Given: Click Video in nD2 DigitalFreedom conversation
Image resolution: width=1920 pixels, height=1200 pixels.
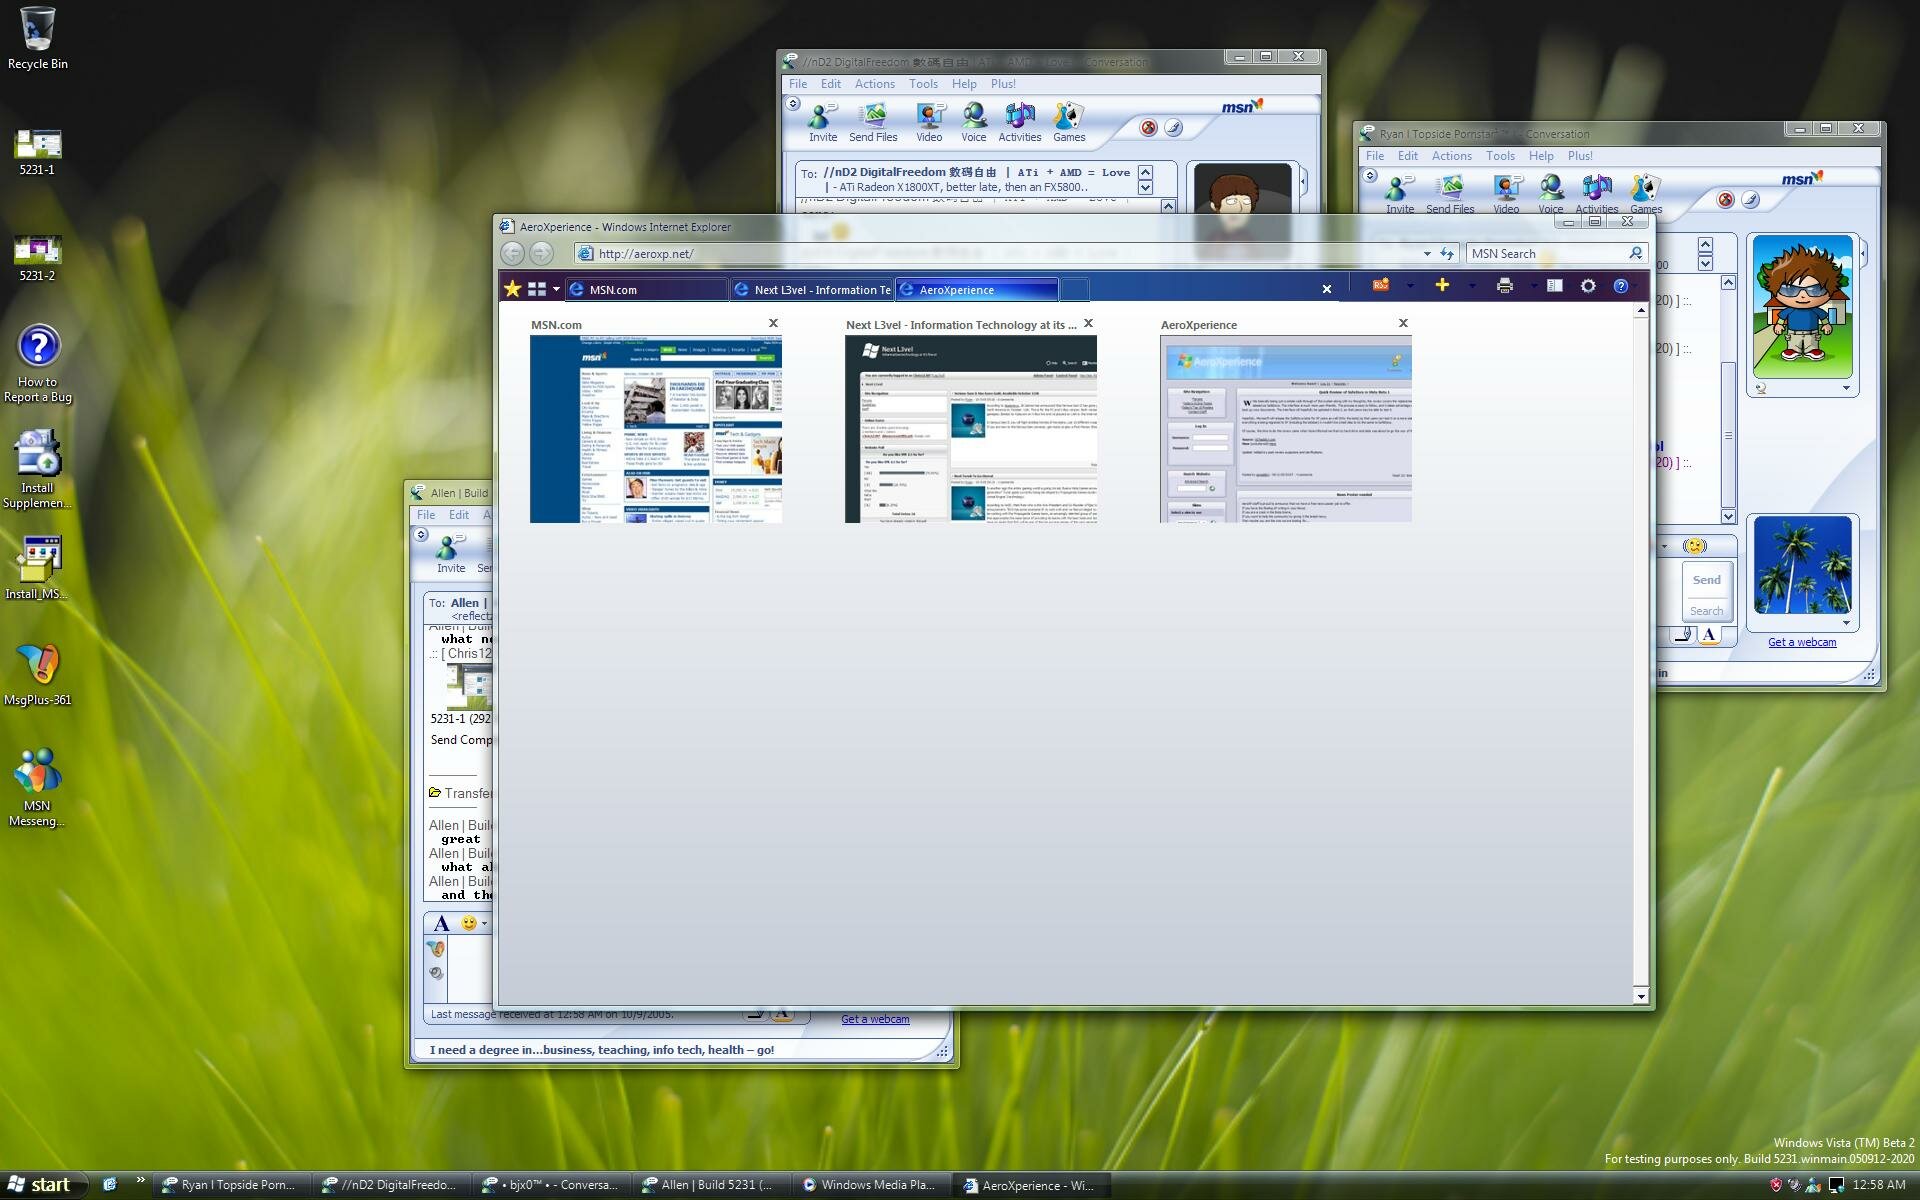Looking at the screenshot, I should (x=929, y=123).
